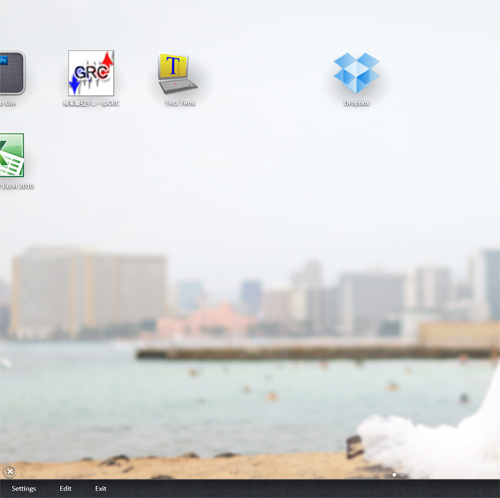Click the Excel 2010 label text
Screen dimensions: 500x498
tap(17, 186)
